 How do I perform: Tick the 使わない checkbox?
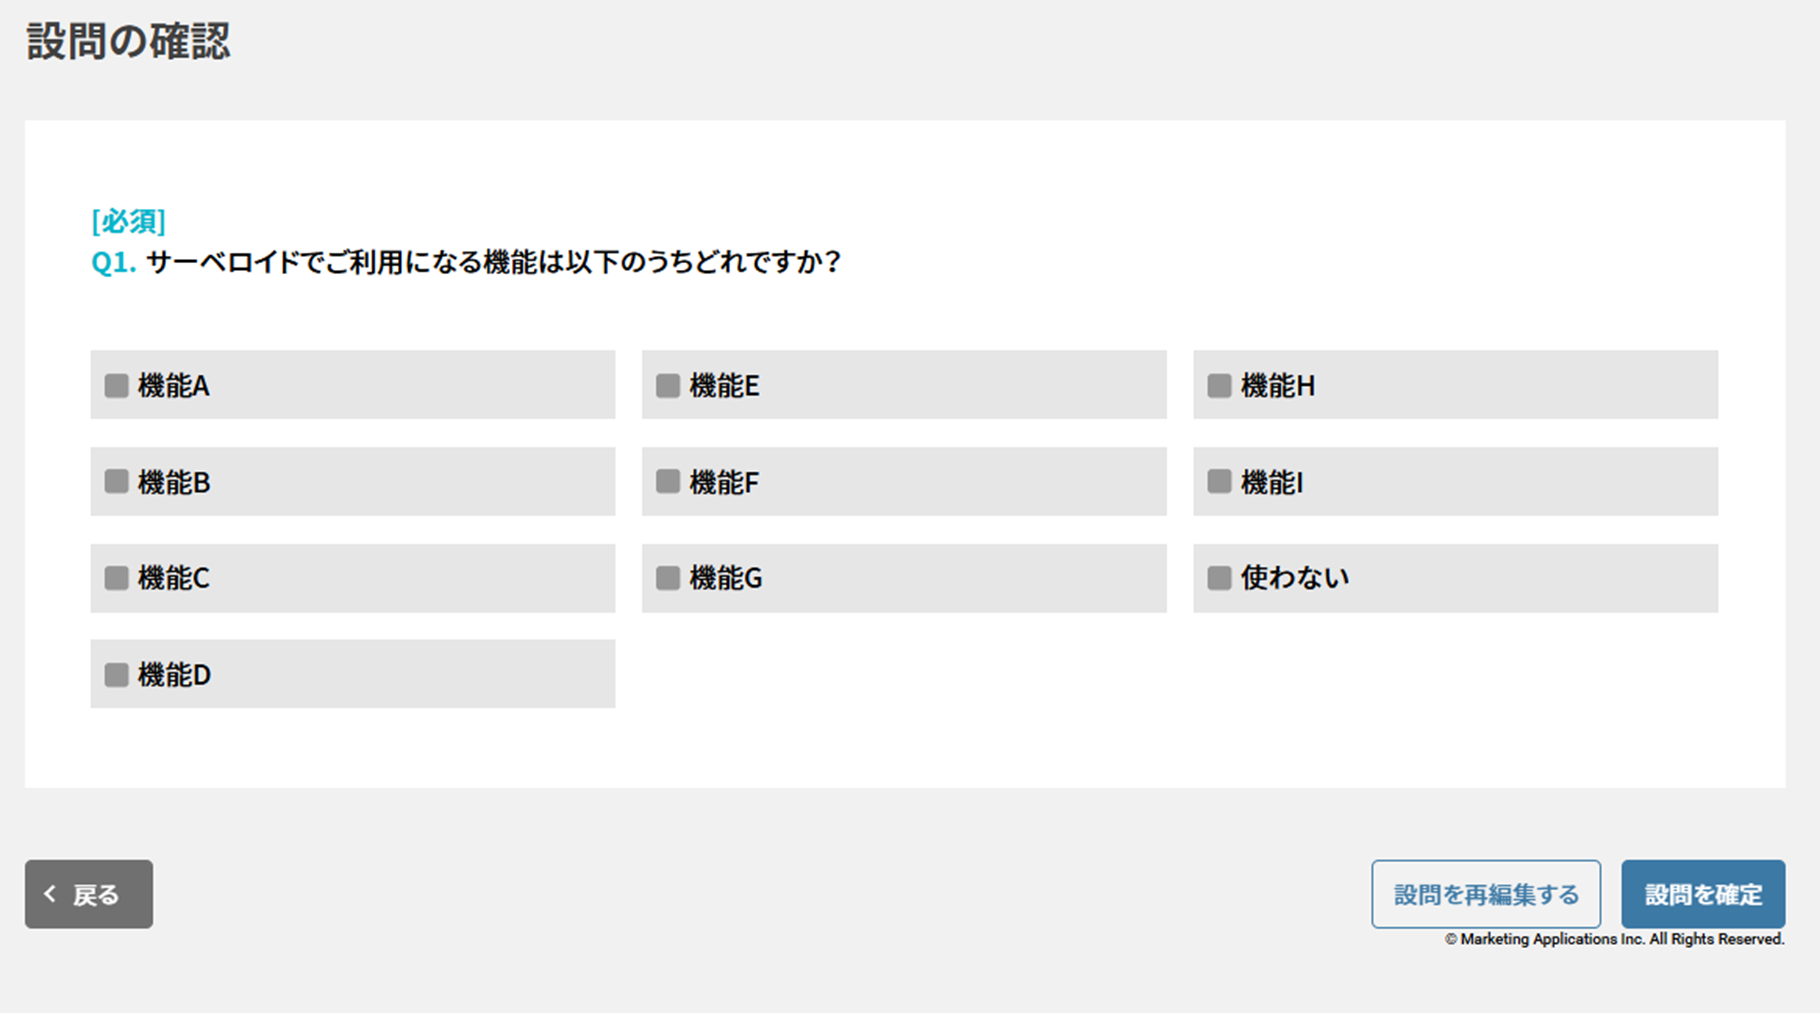point(1219,578)
